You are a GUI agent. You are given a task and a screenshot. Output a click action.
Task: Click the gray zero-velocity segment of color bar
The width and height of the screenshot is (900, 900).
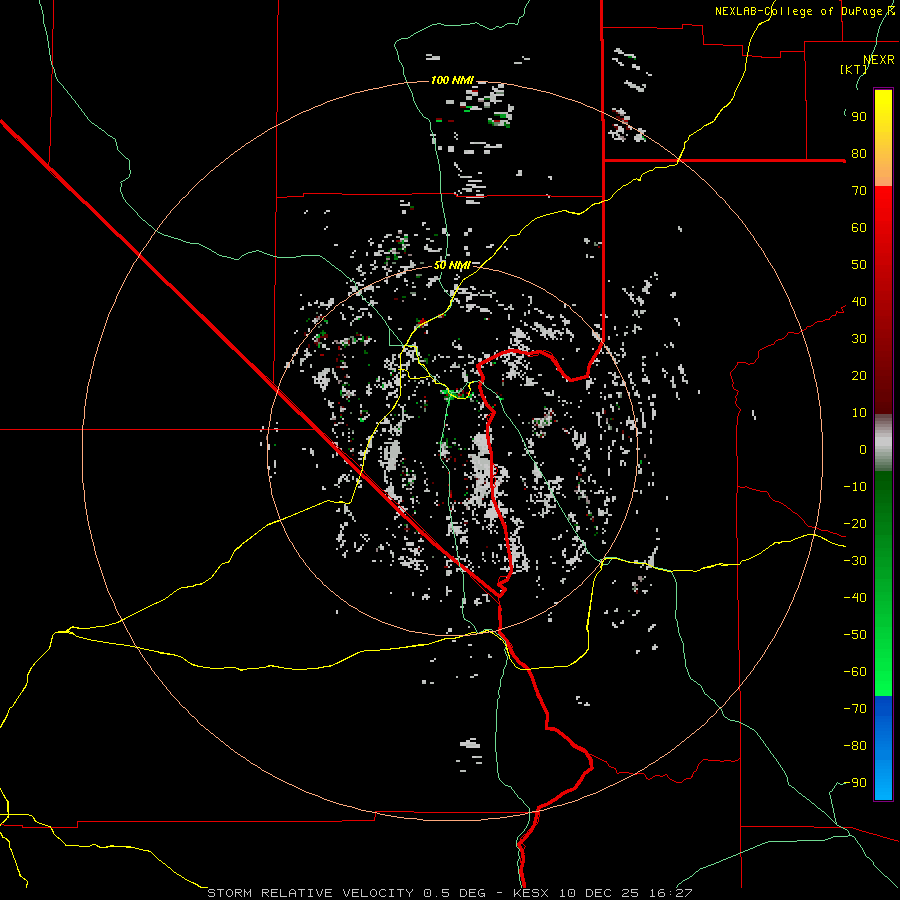coord(883,443)
